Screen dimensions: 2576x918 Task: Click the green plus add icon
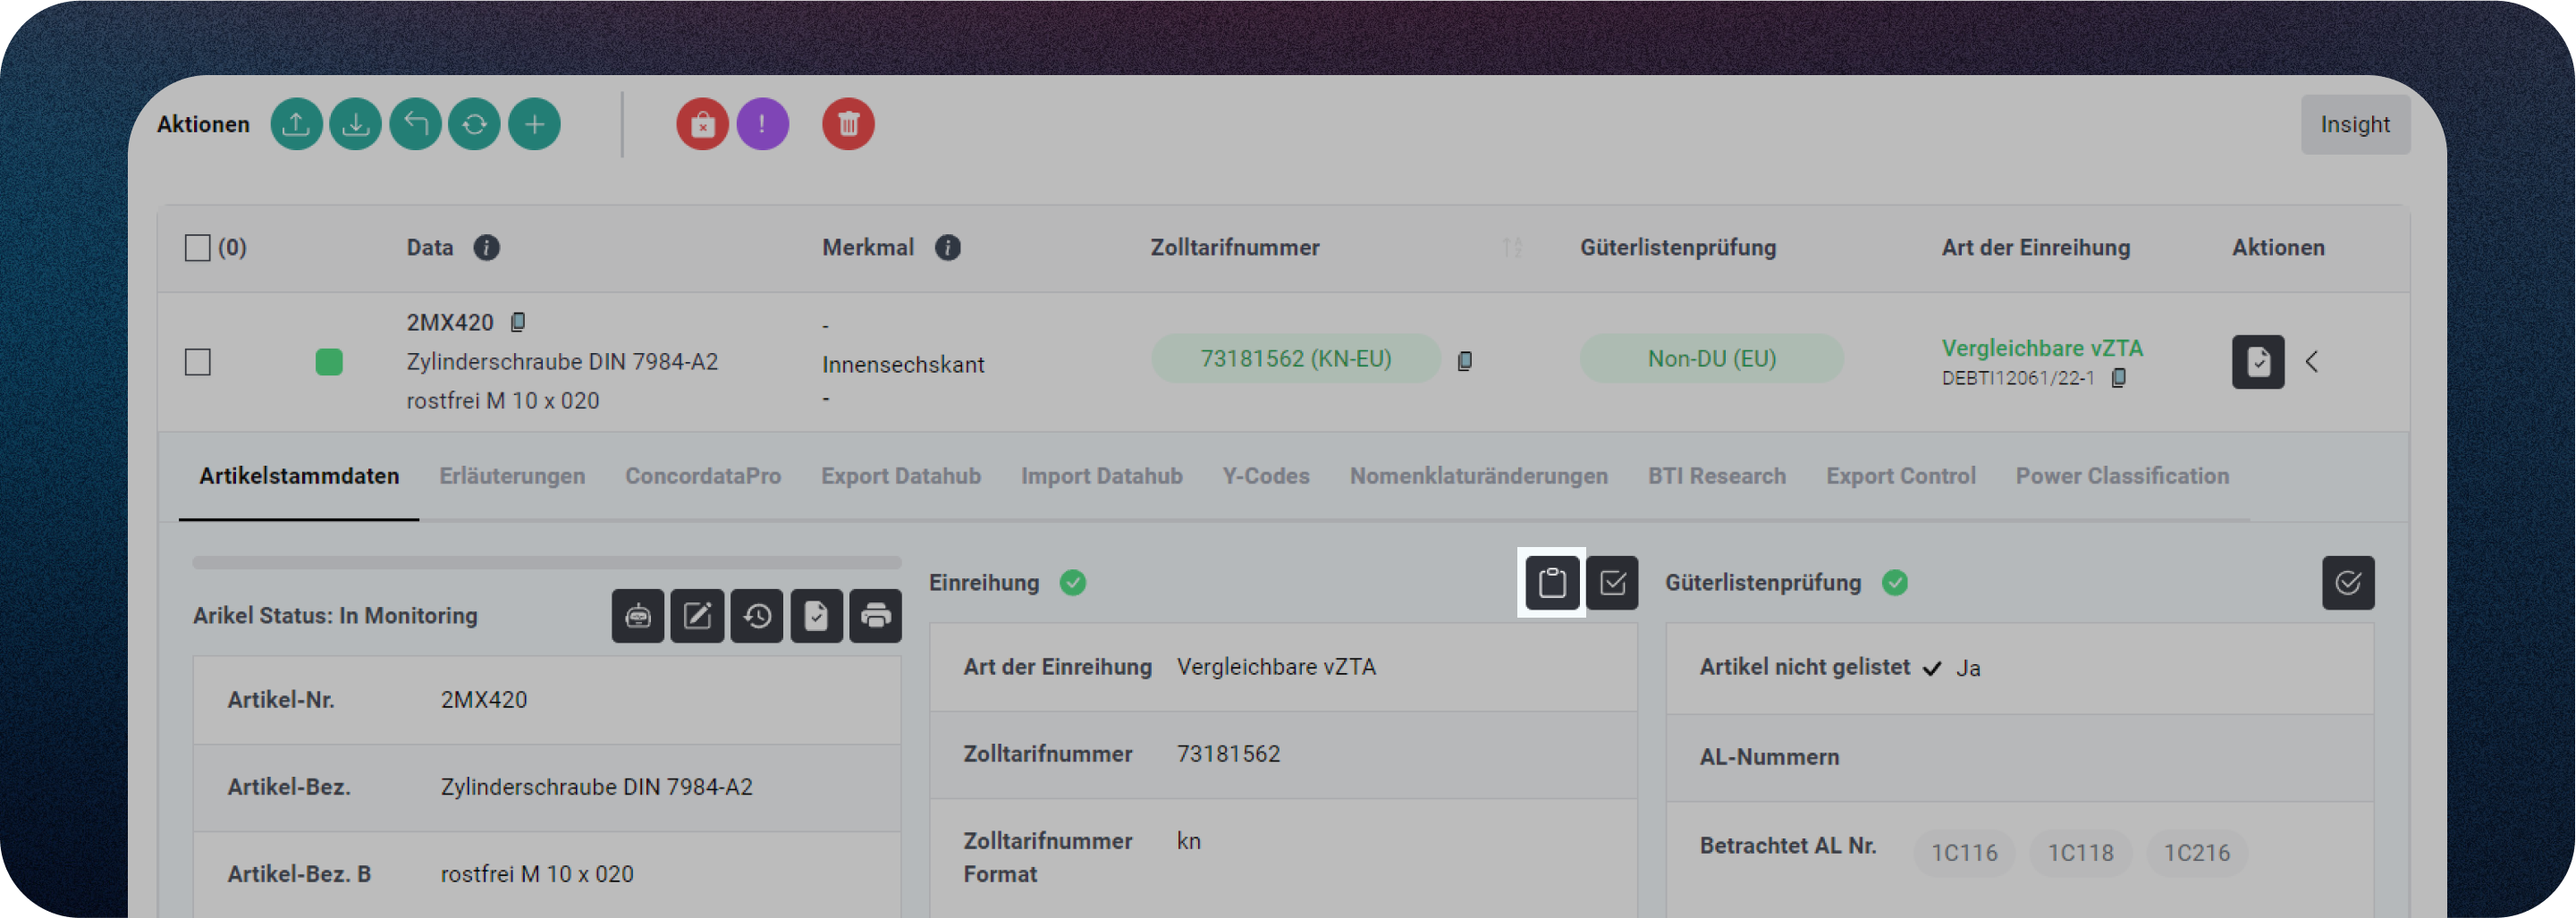point(534,124)
